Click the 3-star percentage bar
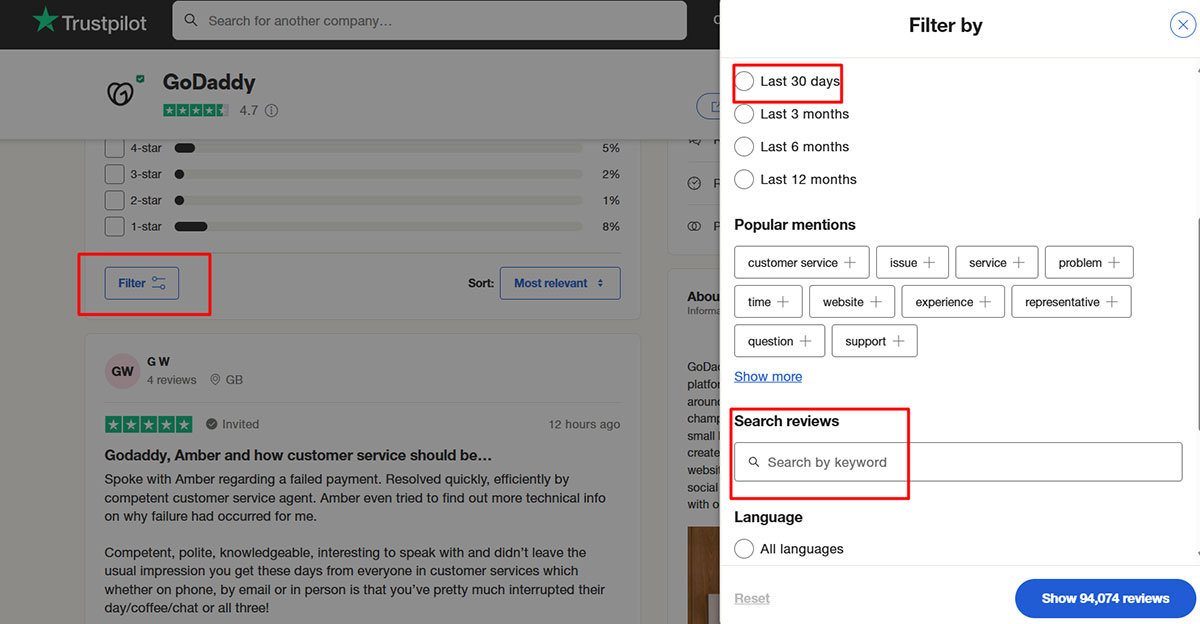Viewport: 1200px width, 624px height. click(x=378, y=174)
